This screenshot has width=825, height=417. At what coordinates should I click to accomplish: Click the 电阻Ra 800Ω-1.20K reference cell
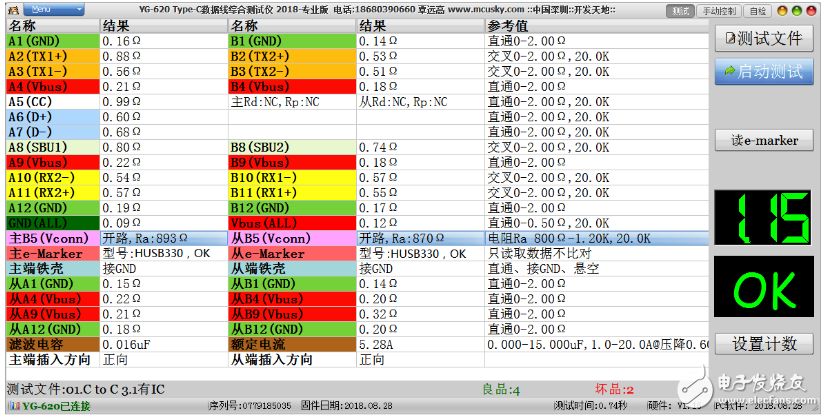pyautogui.click(x=597, y=238)
